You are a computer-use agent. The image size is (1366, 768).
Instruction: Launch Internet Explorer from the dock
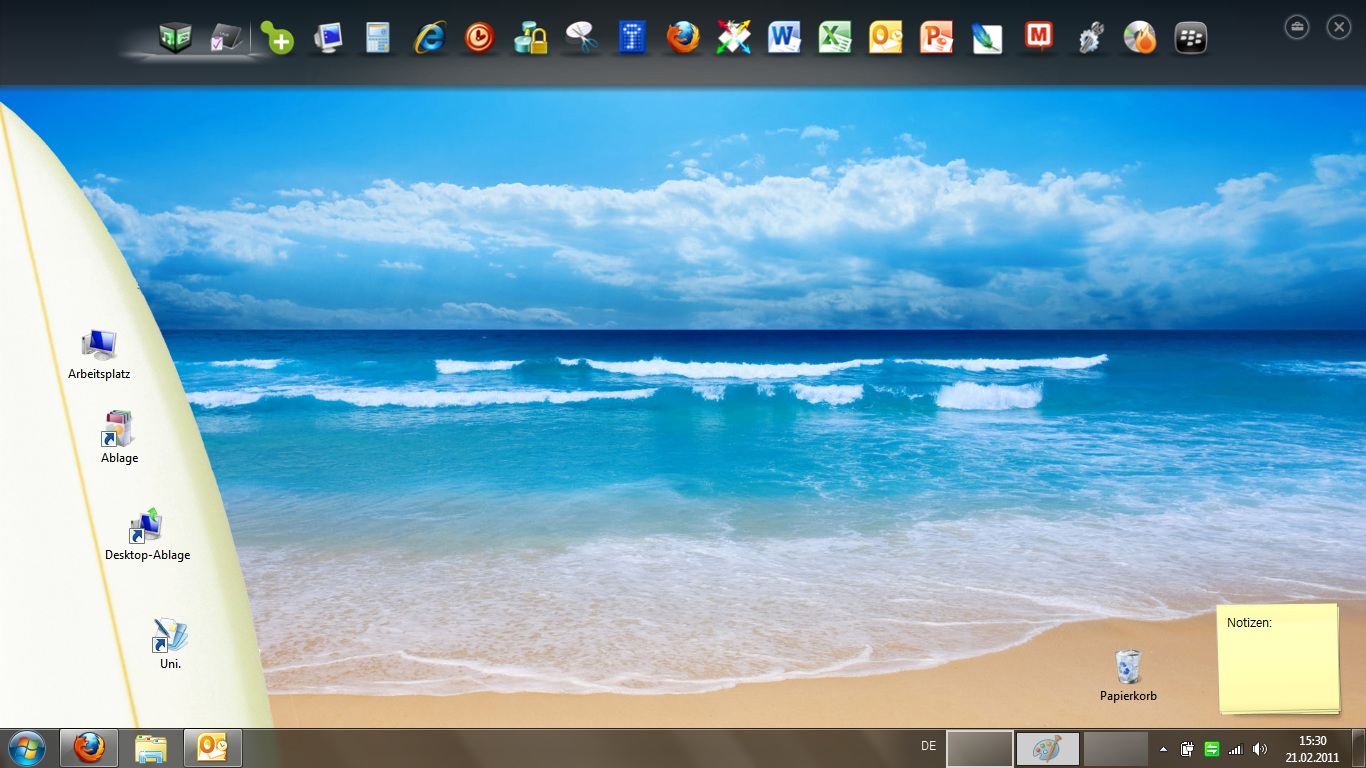pos(428,38)
